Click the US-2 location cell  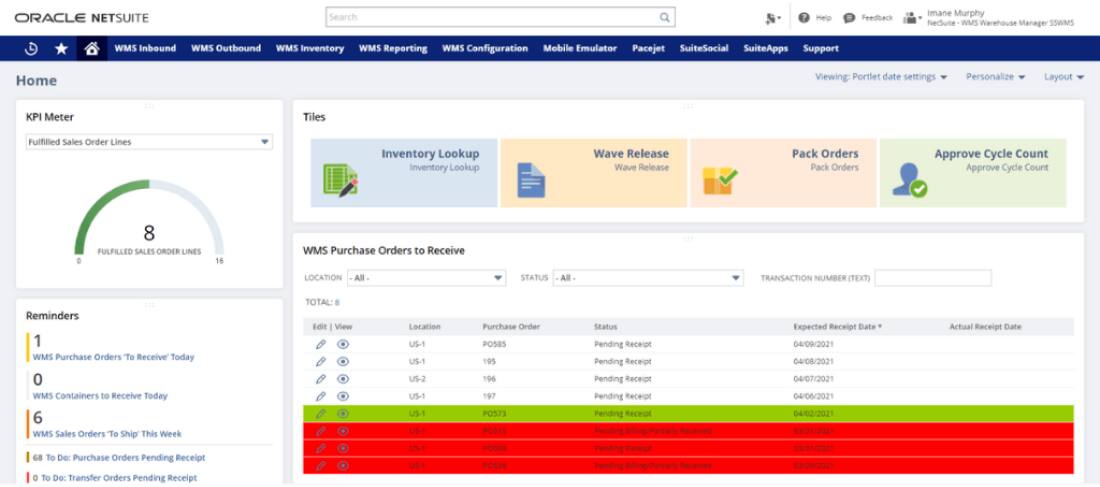coord(417,379)
